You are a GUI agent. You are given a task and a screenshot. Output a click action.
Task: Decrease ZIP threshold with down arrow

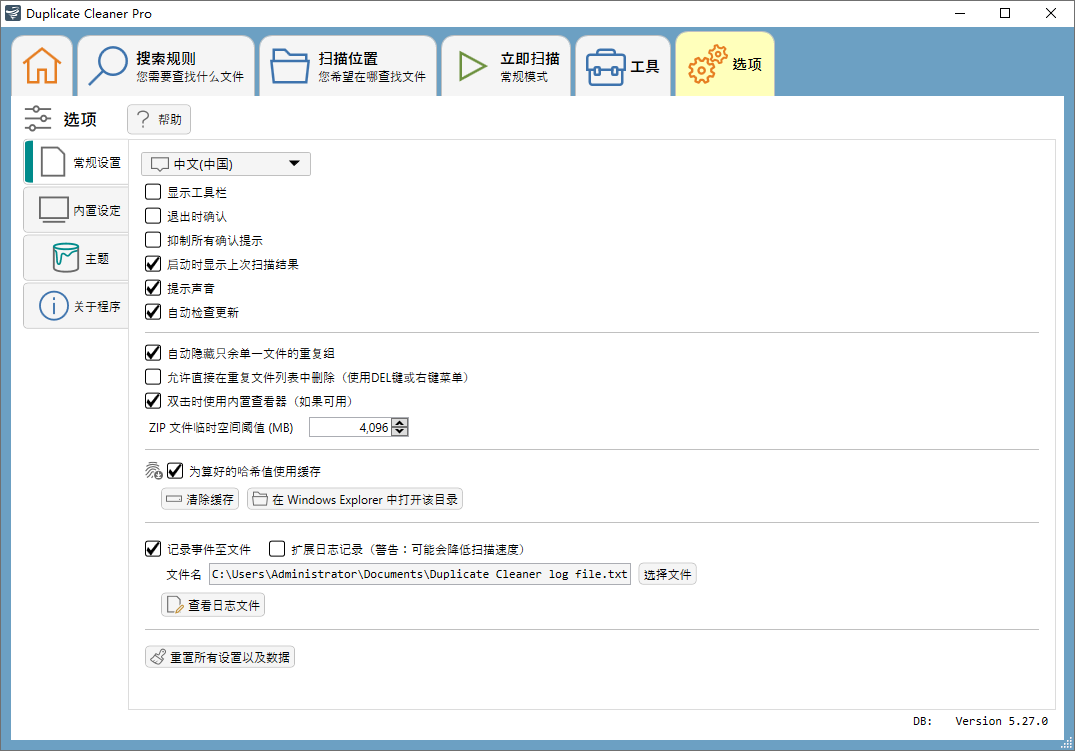399,432
